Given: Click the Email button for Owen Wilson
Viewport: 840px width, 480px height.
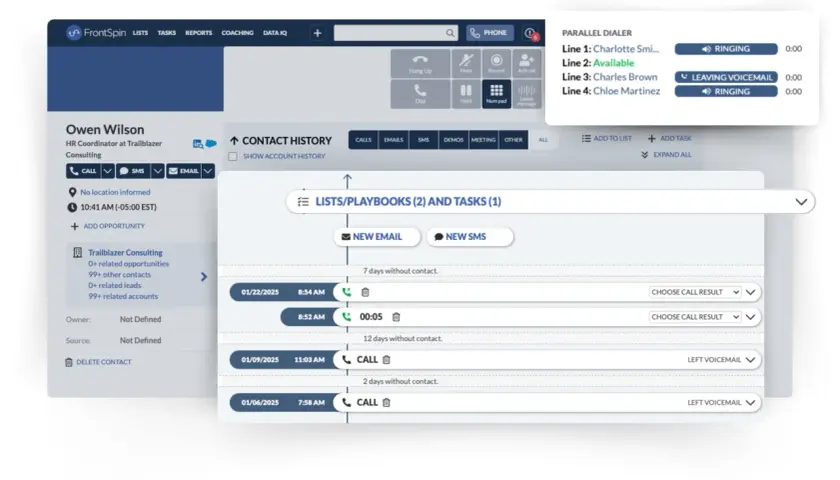Looking at the screenshot, I should tap(183, 171).
